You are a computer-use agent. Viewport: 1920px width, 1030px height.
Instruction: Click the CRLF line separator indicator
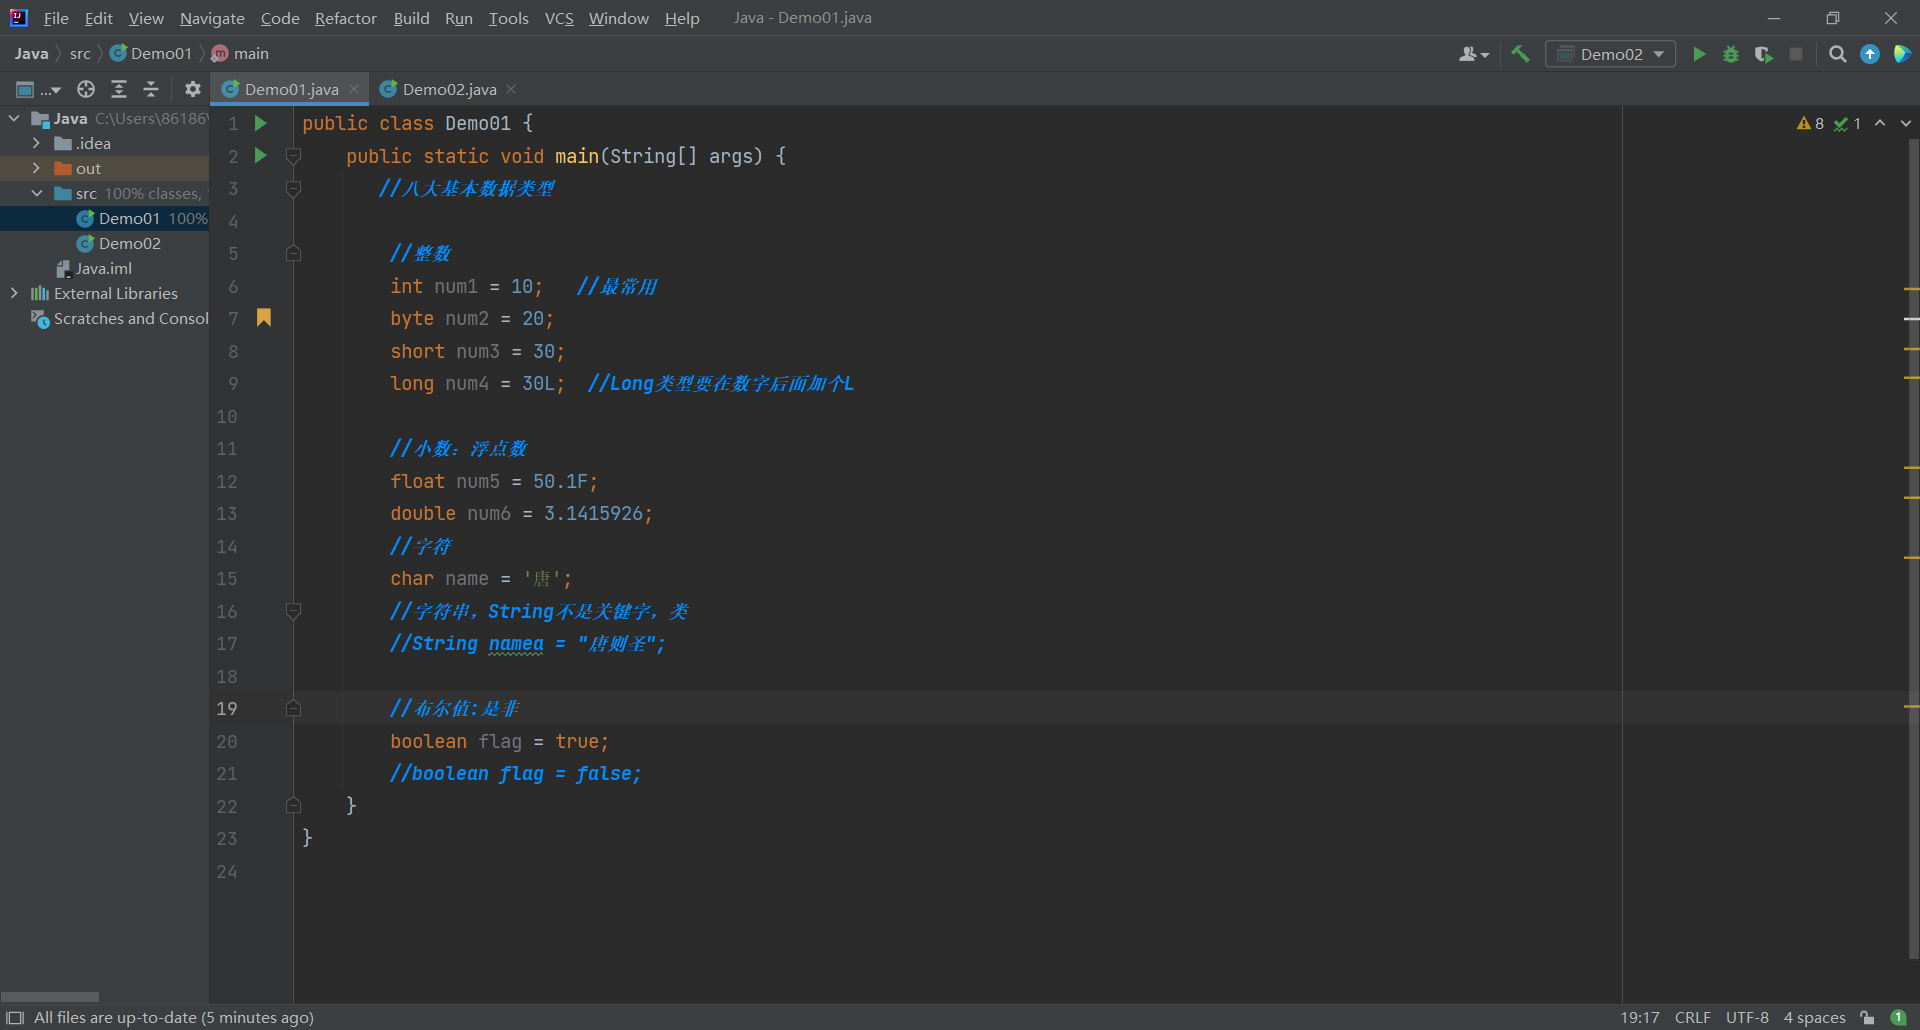[x=1692, y=1018]
